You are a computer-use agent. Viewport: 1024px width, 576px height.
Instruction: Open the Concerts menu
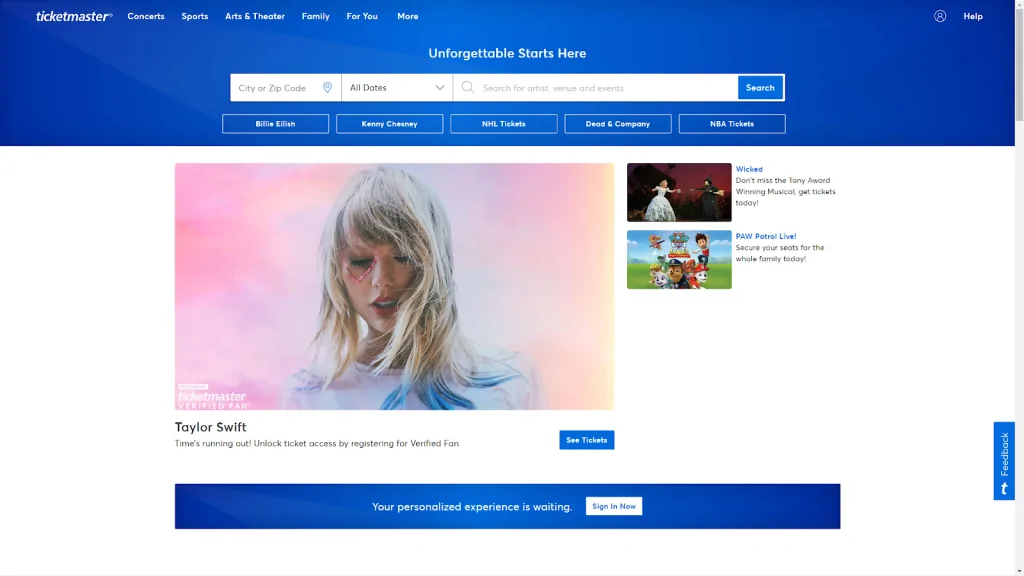point(146,16)
